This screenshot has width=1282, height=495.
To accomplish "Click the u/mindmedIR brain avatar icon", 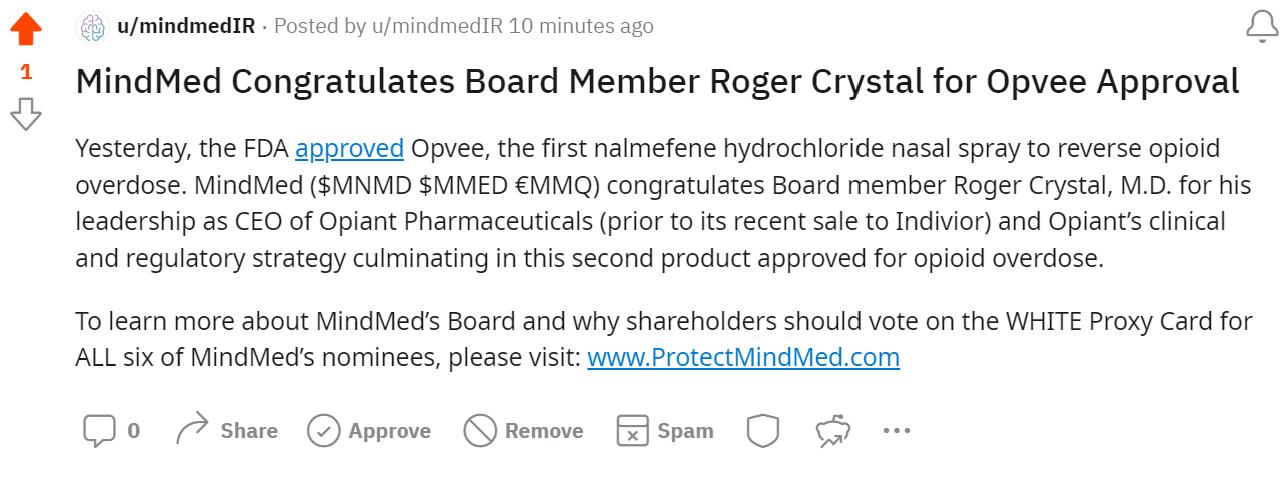I will (x=92, y=27).
